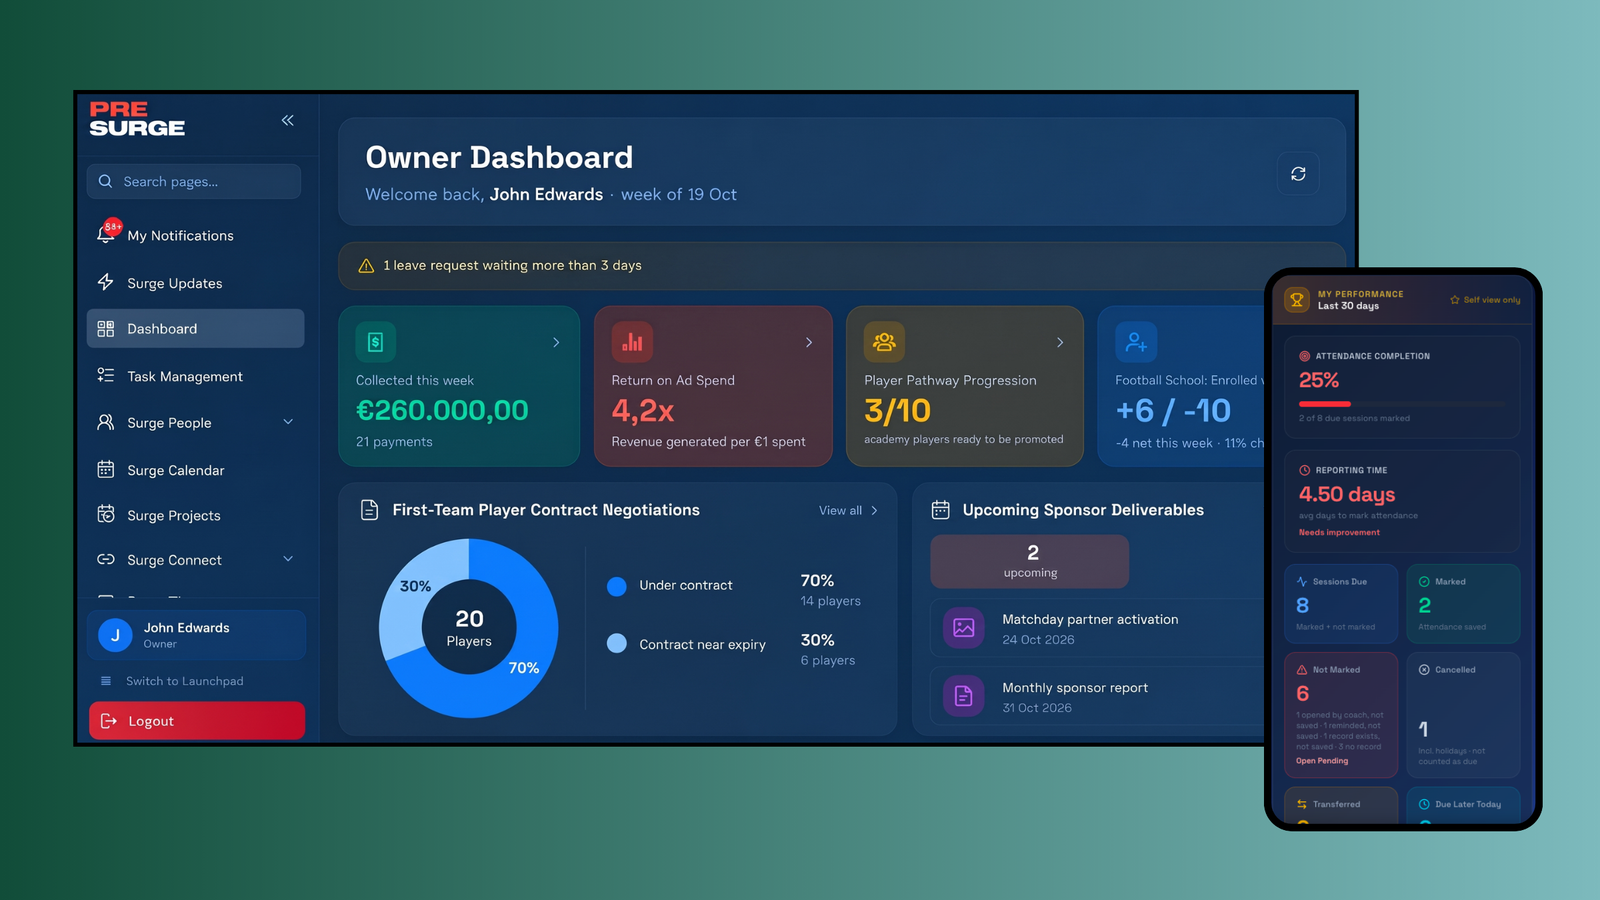
Task: Click the Surge Projects icon in sidebar
Action: click(x=106, y=514)
